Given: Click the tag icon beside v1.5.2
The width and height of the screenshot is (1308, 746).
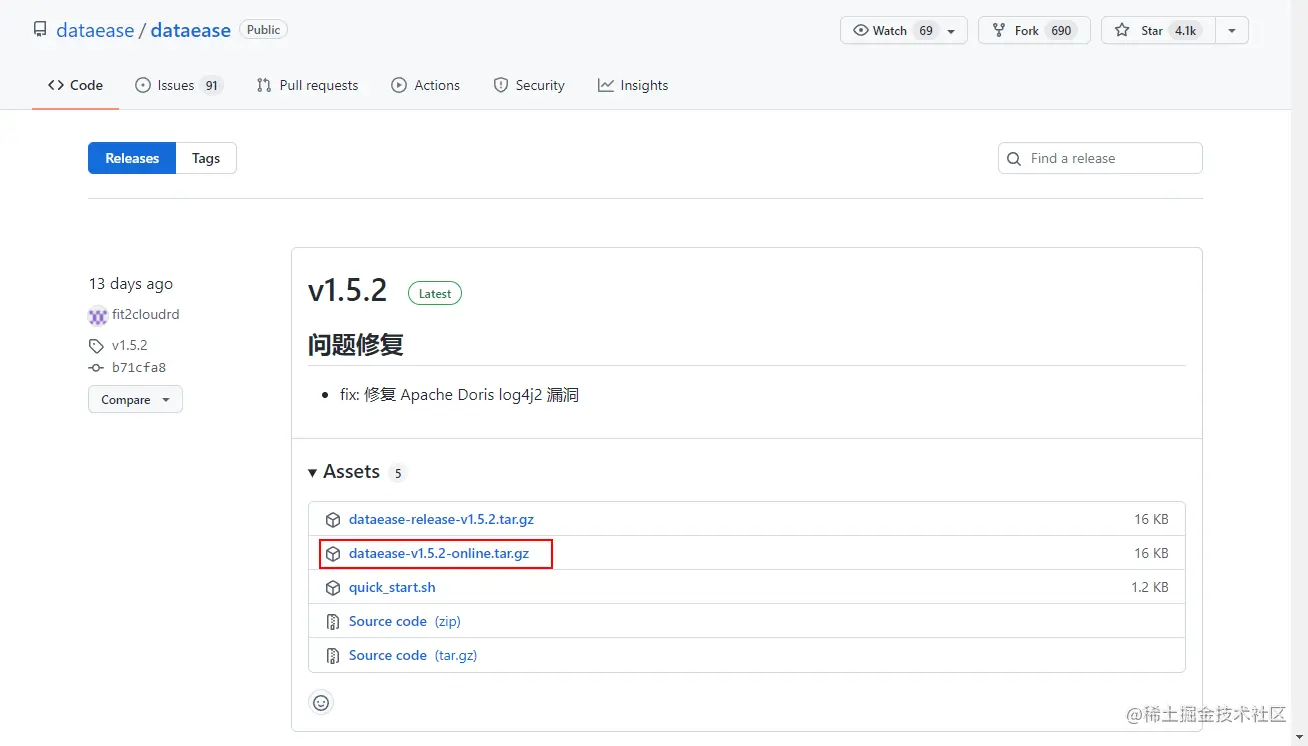Looking at the screenshot, I should (96, 346).
